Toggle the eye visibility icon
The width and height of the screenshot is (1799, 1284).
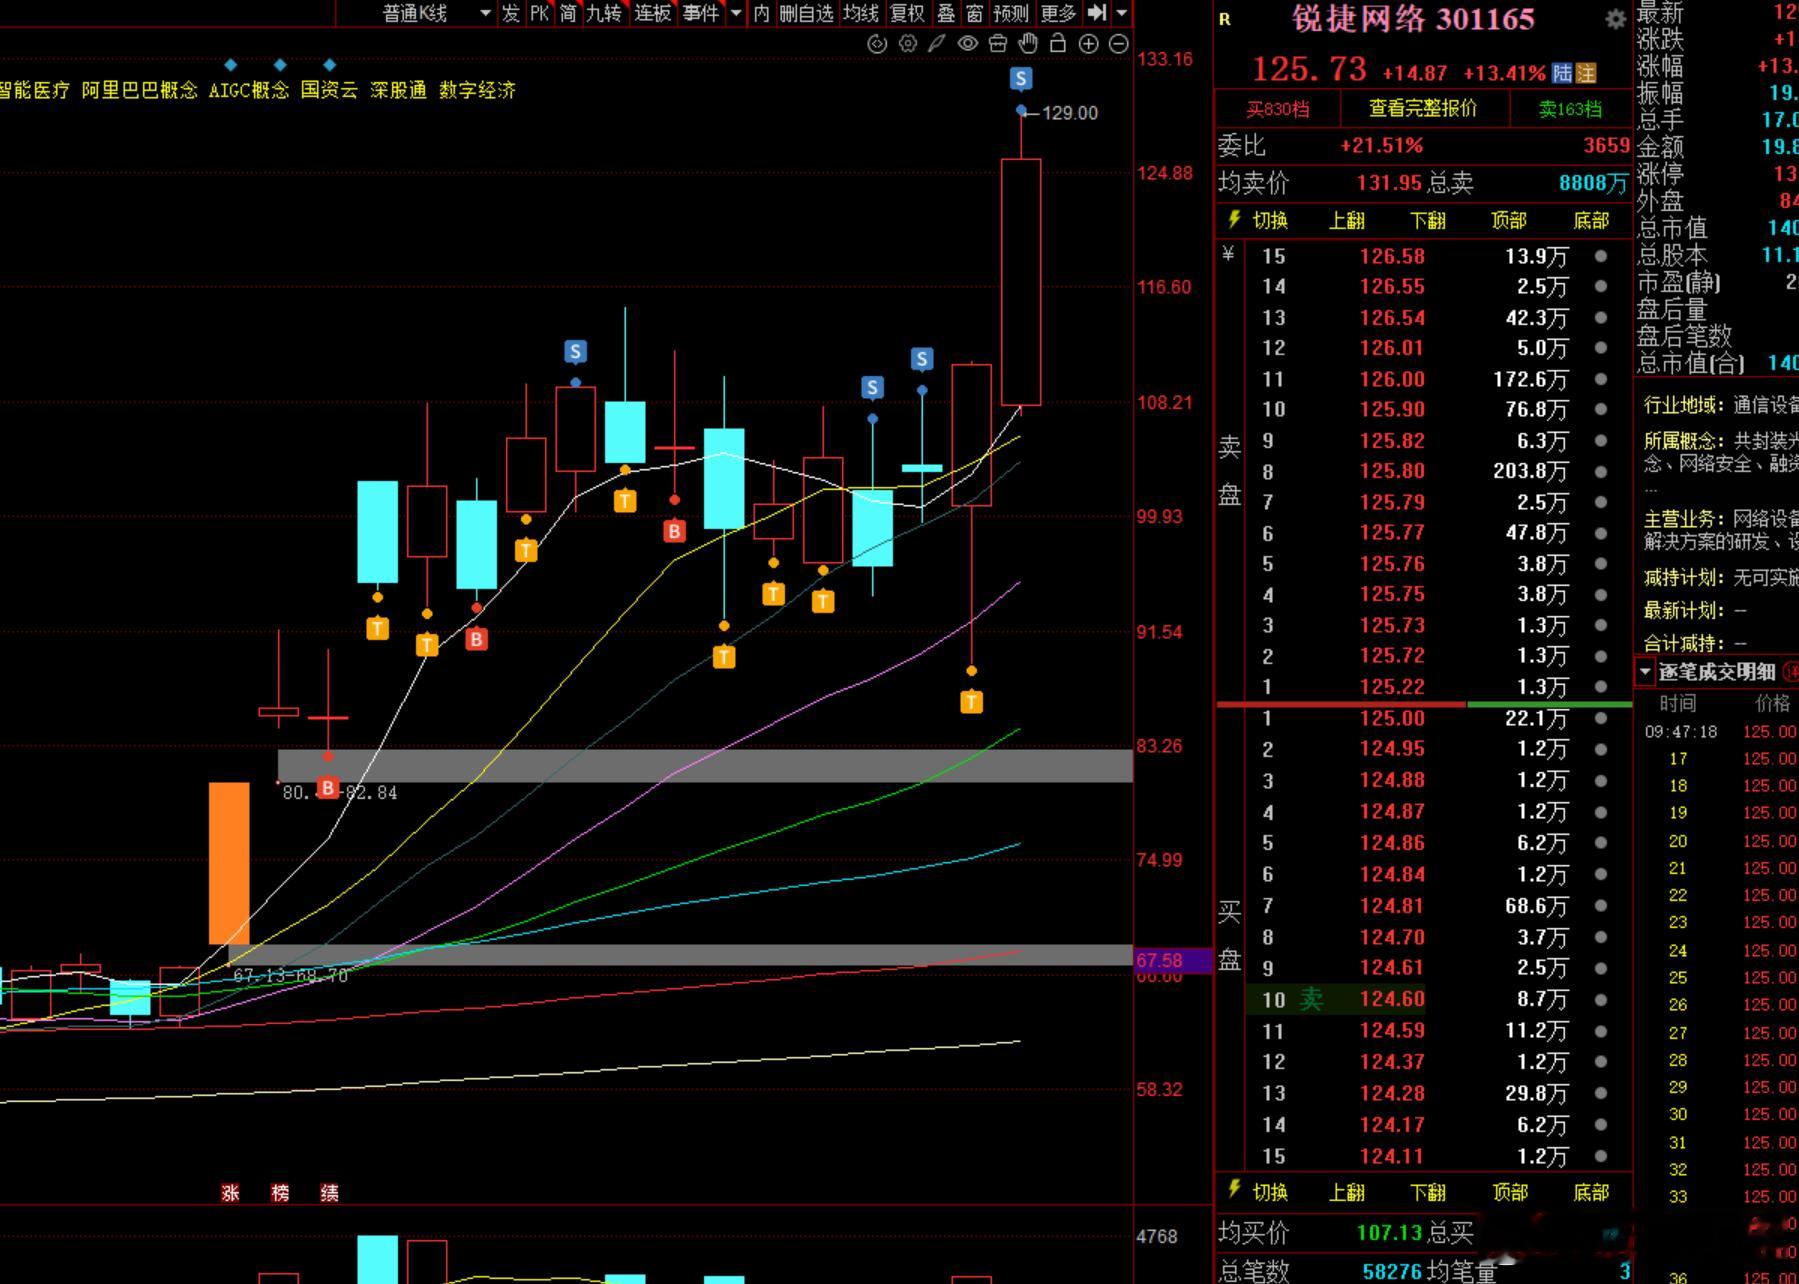pos(967,43)
